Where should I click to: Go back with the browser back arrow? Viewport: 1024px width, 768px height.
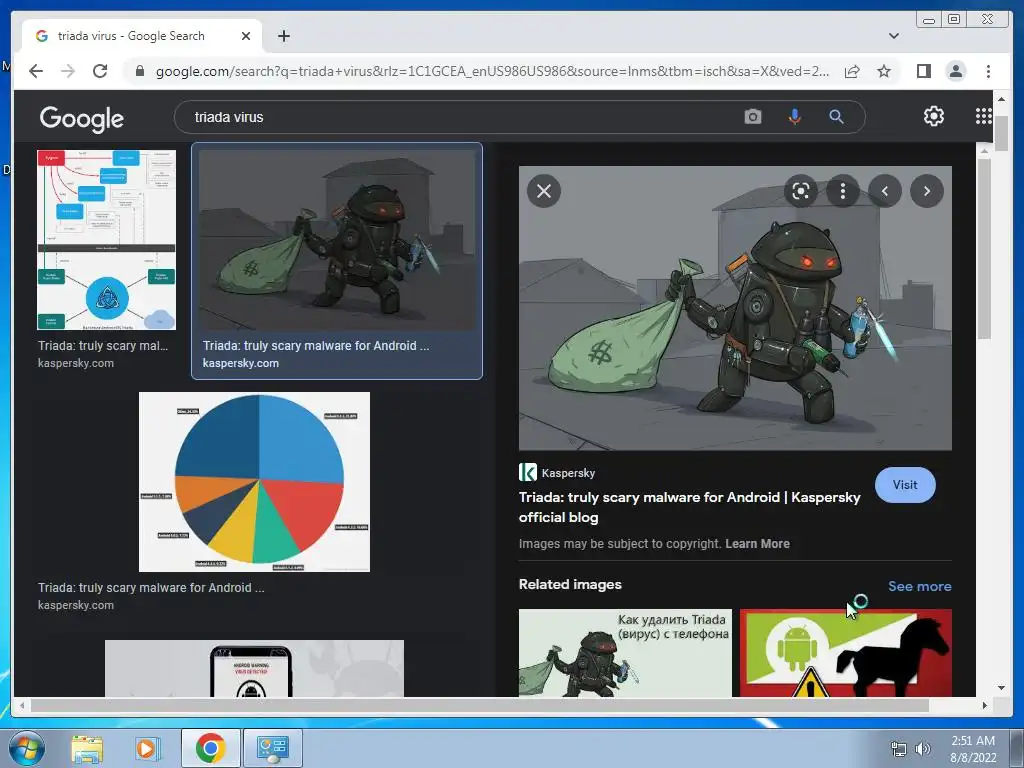pos(36,71)
